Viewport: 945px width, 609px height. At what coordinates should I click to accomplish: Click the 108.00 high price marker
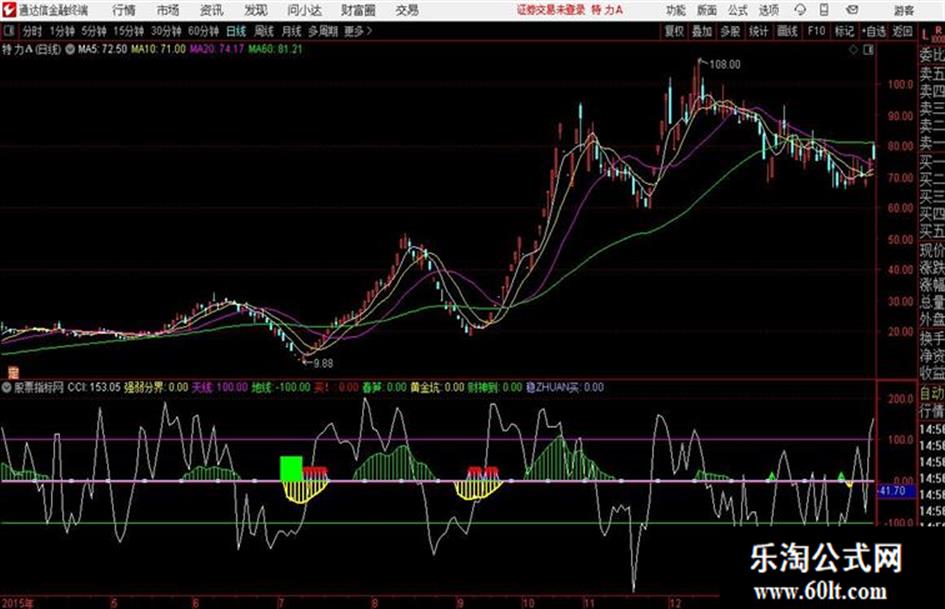[x=724, y=64]
